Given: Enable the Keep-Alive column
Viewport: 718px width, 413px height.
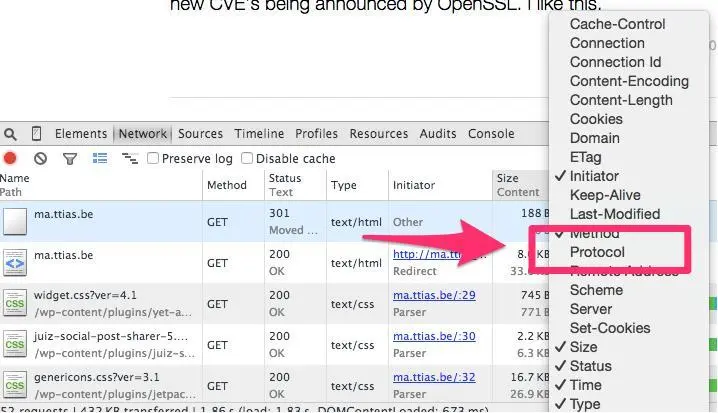Looking at the screenshot, I should pos(605,195).
